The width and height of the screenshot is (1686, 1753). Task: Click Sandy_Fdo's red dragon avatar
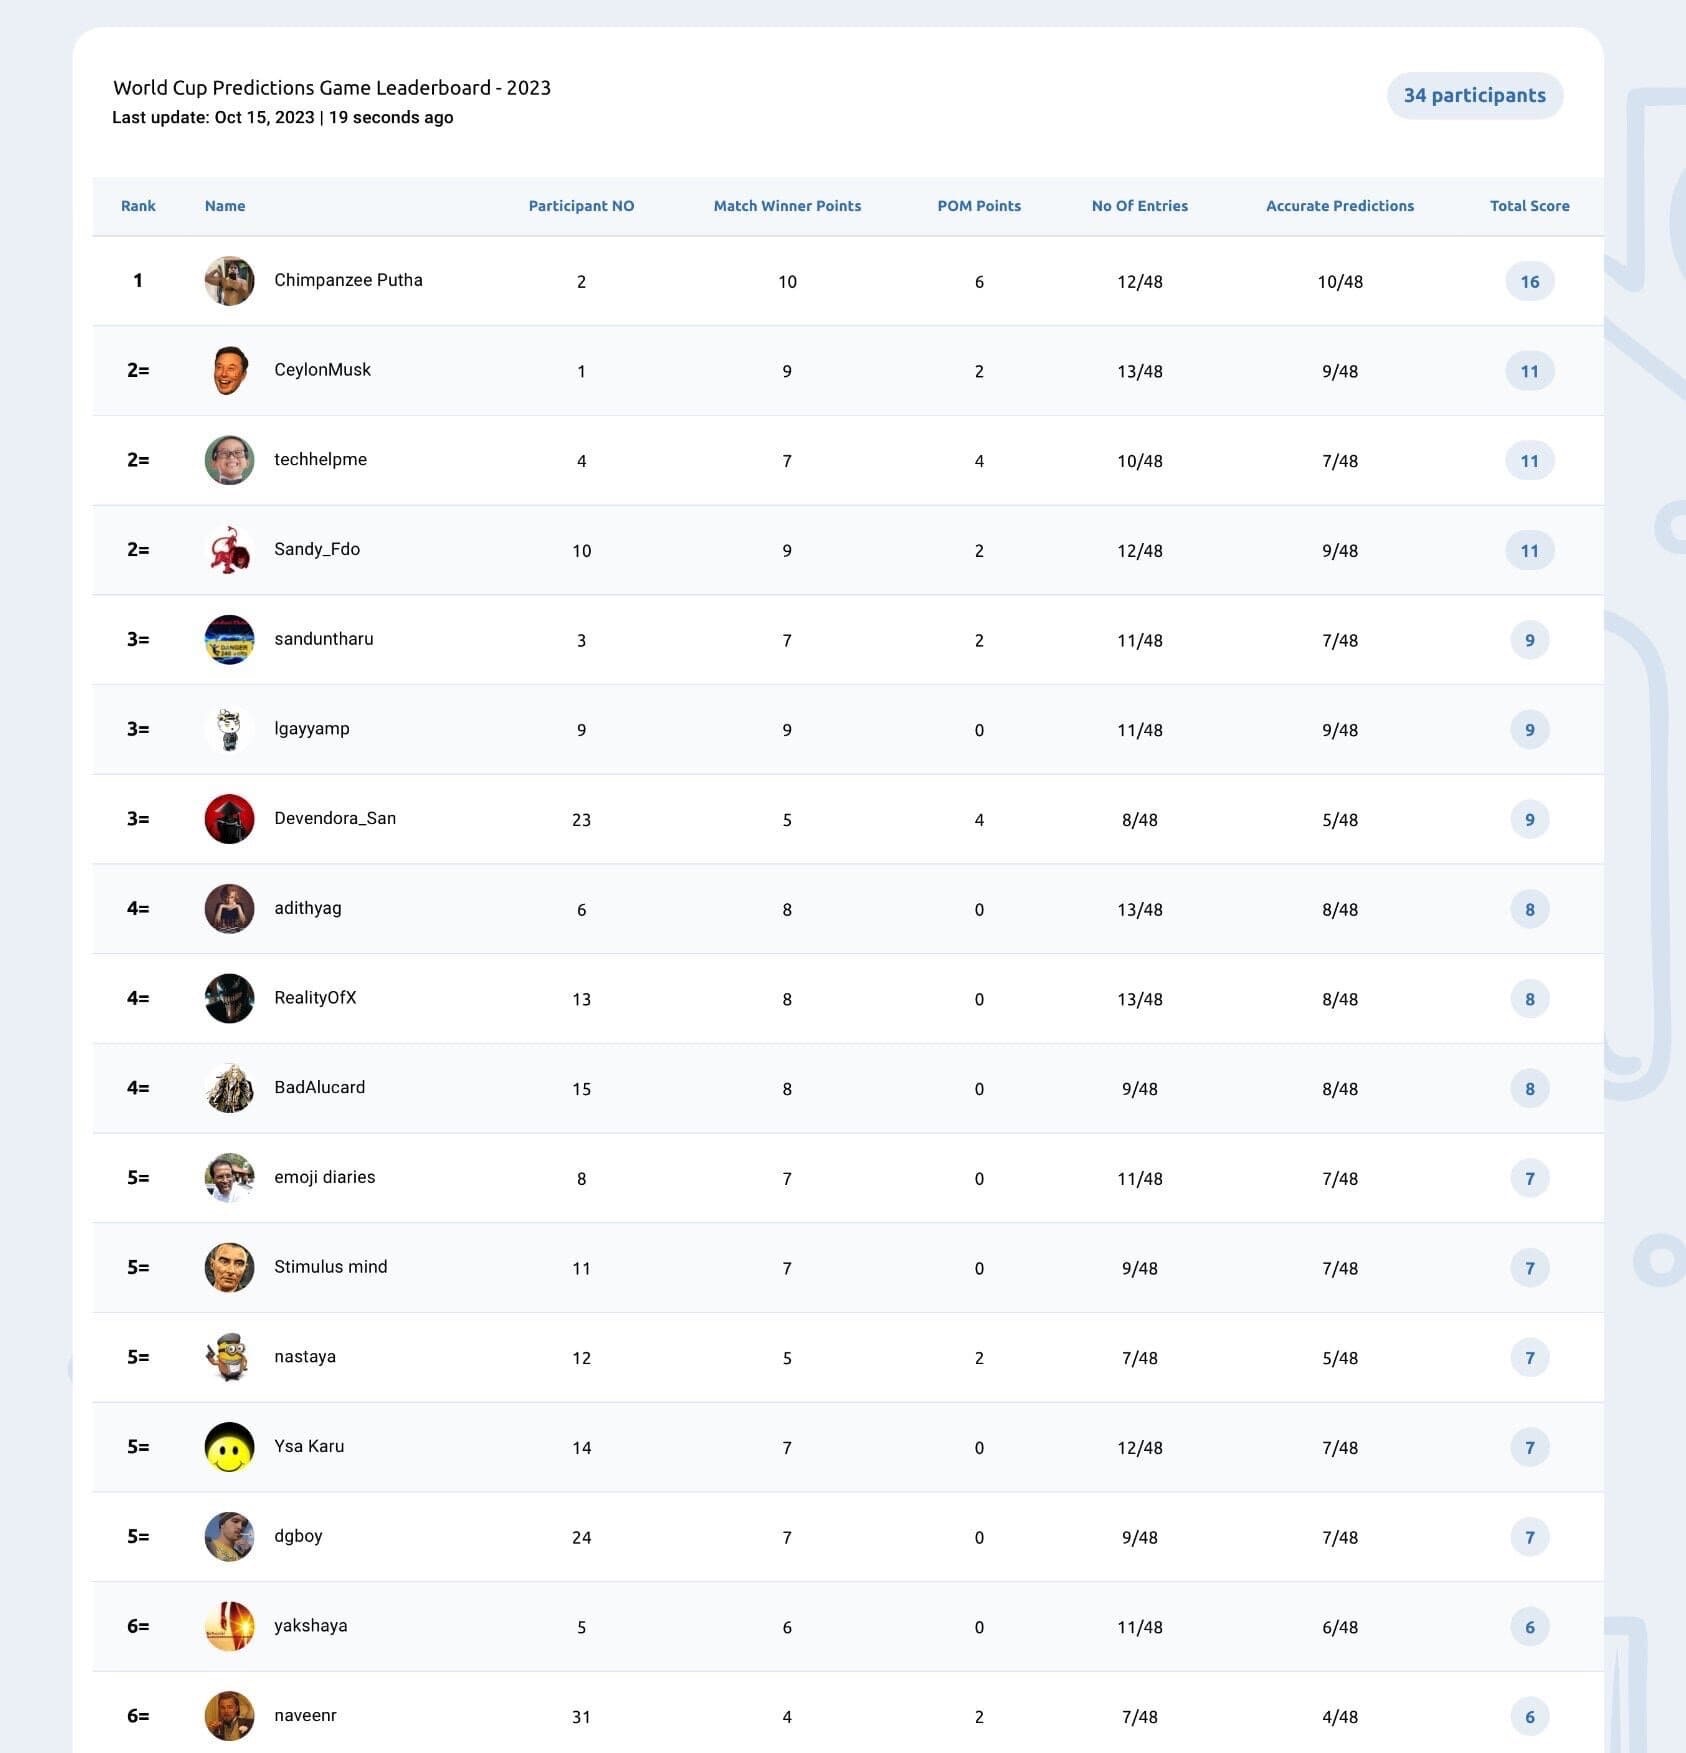[229, 550]
